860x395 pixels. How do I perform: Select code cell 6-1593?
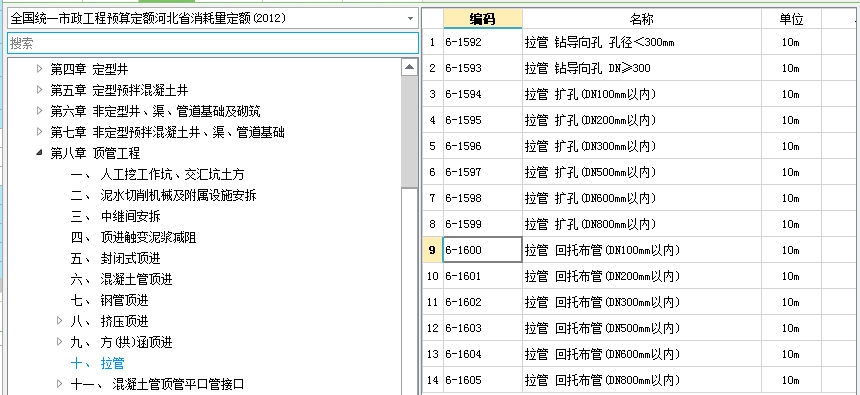483,68
